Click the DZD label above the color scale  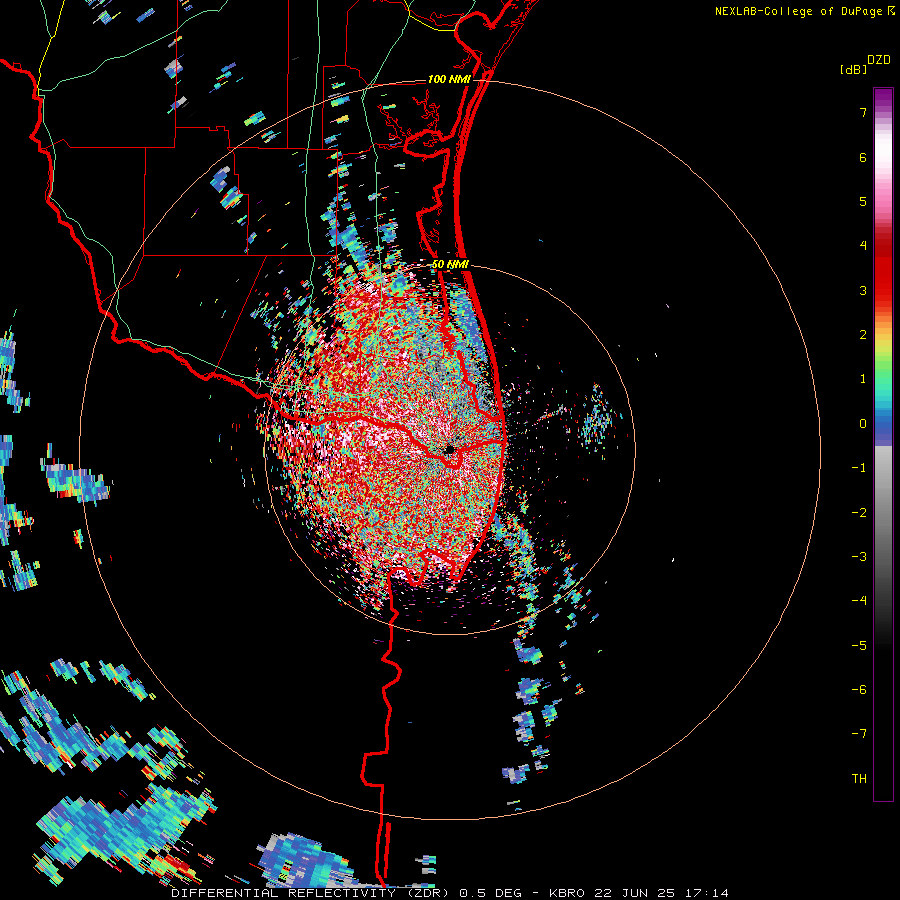[x=879, y=60]
